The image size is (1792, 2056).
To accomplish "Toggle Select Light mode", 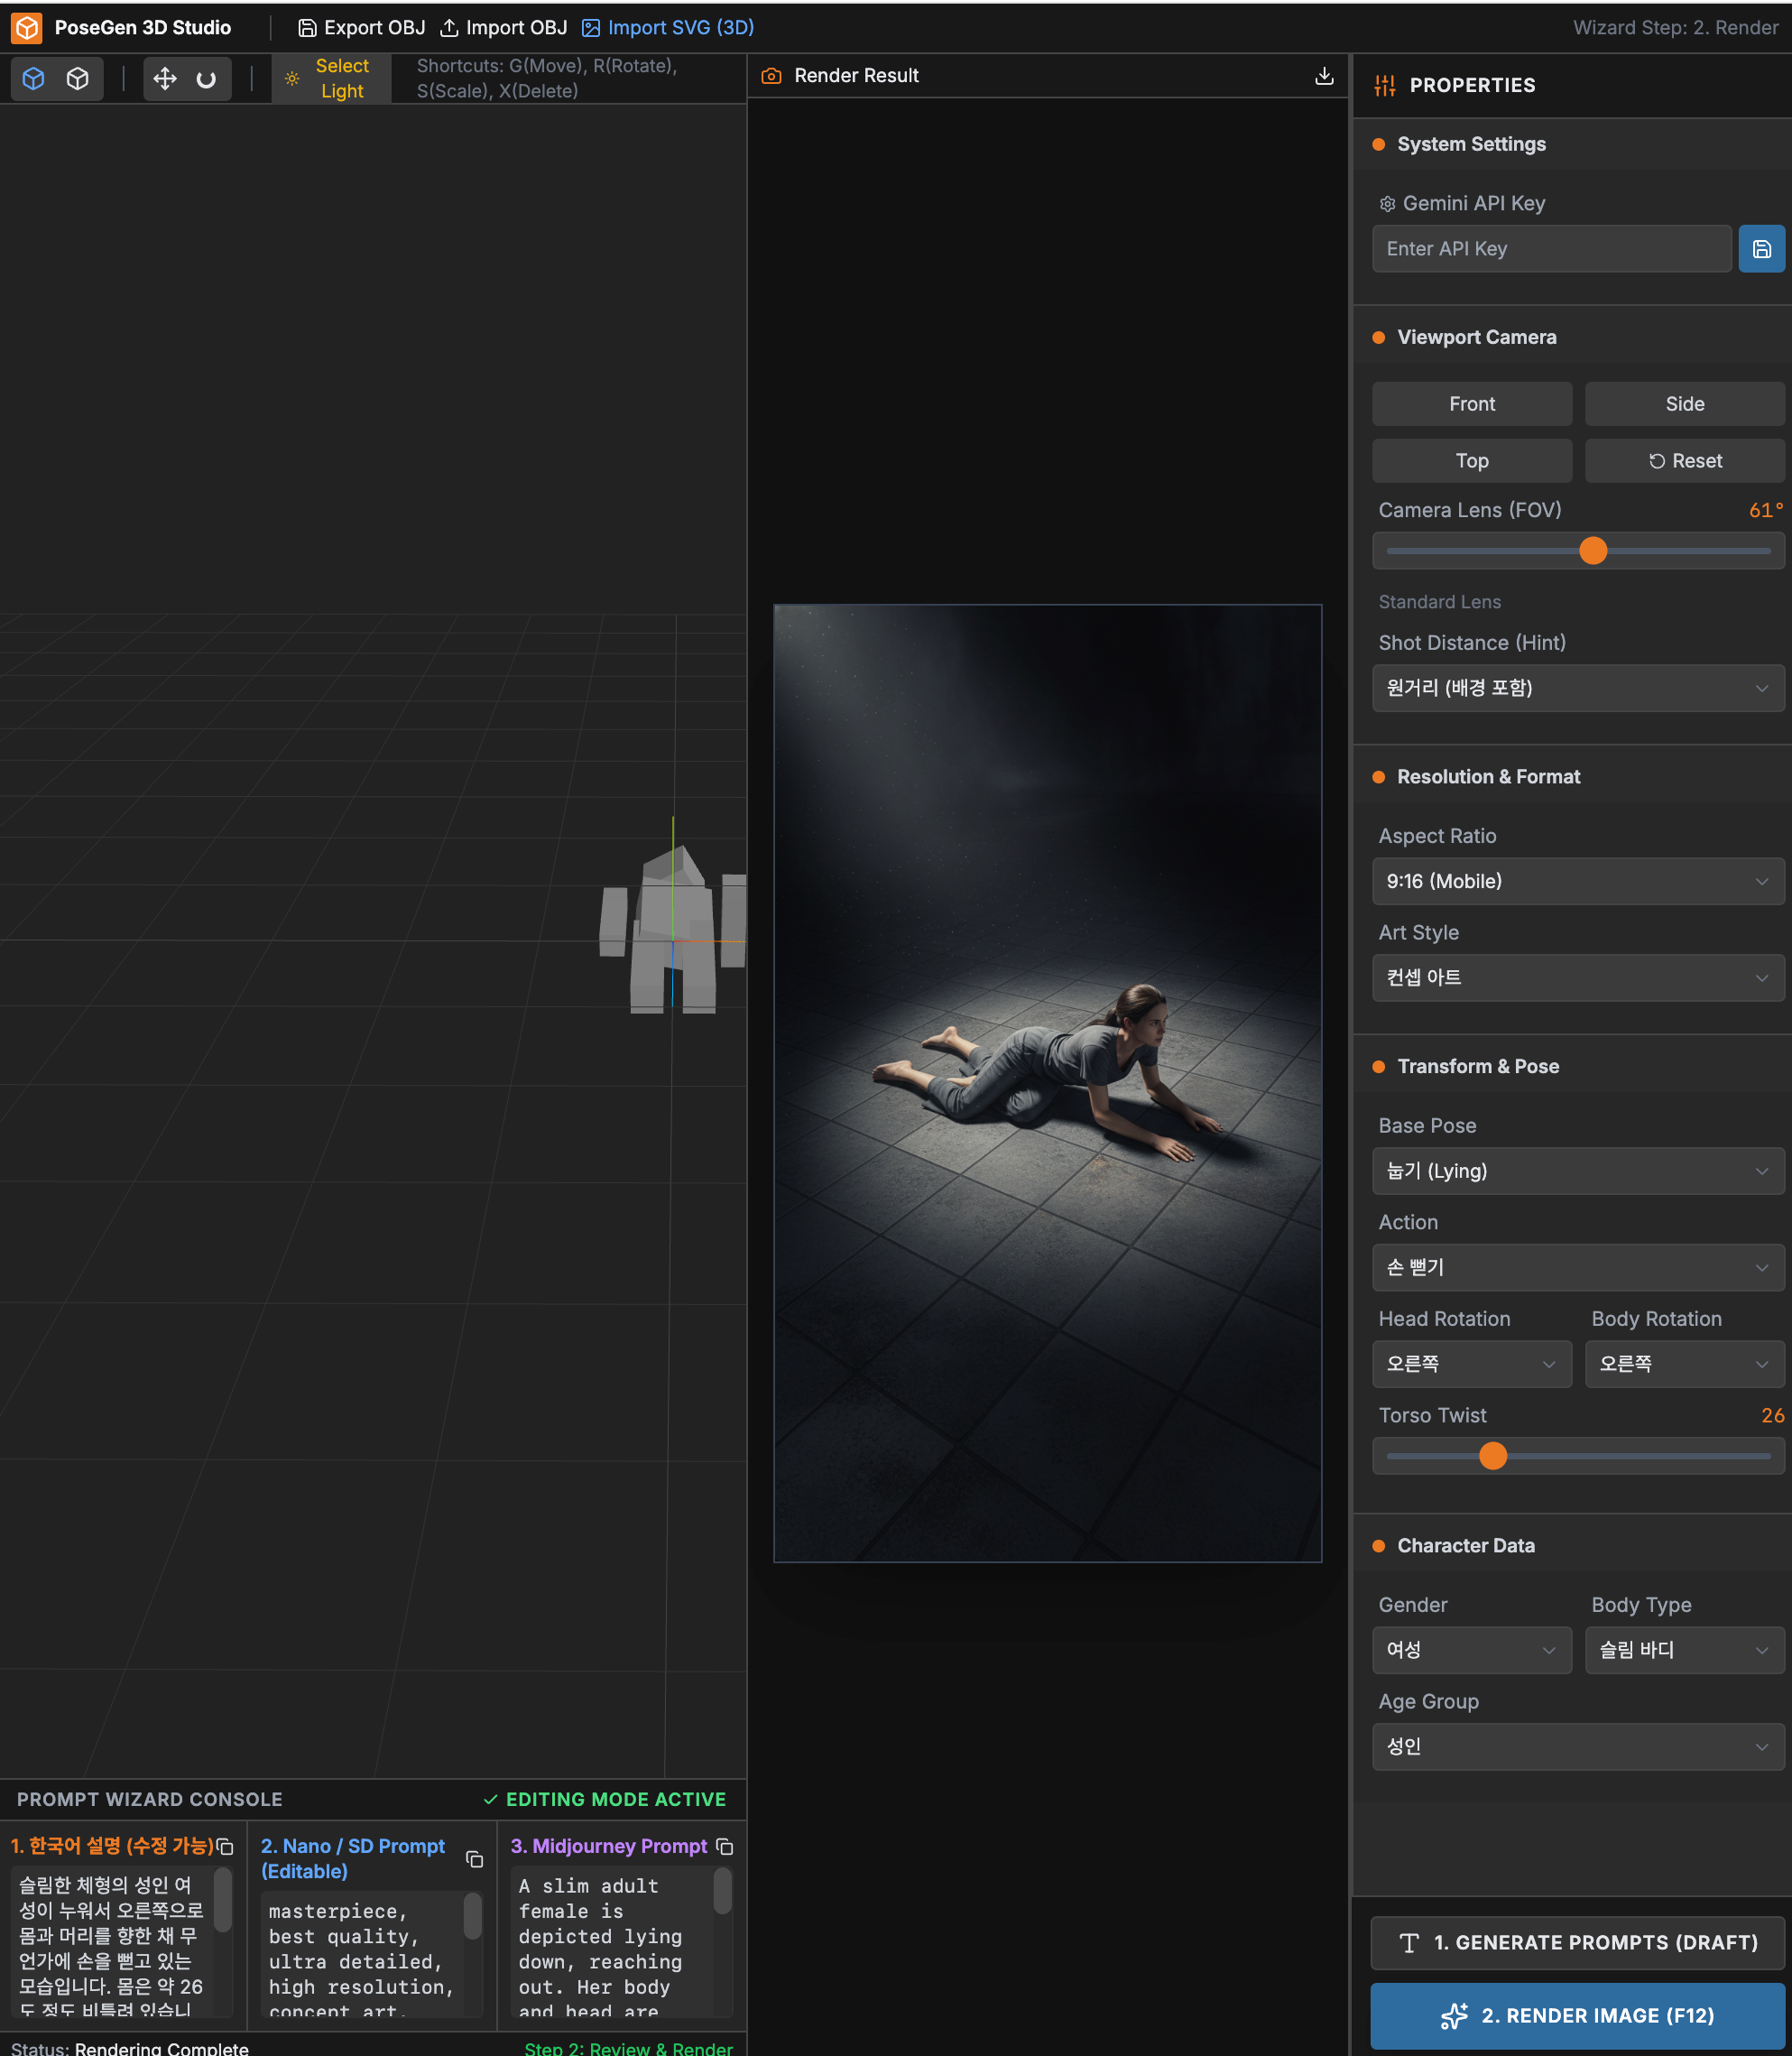I will pyautogui.click(x=331, y=78).
